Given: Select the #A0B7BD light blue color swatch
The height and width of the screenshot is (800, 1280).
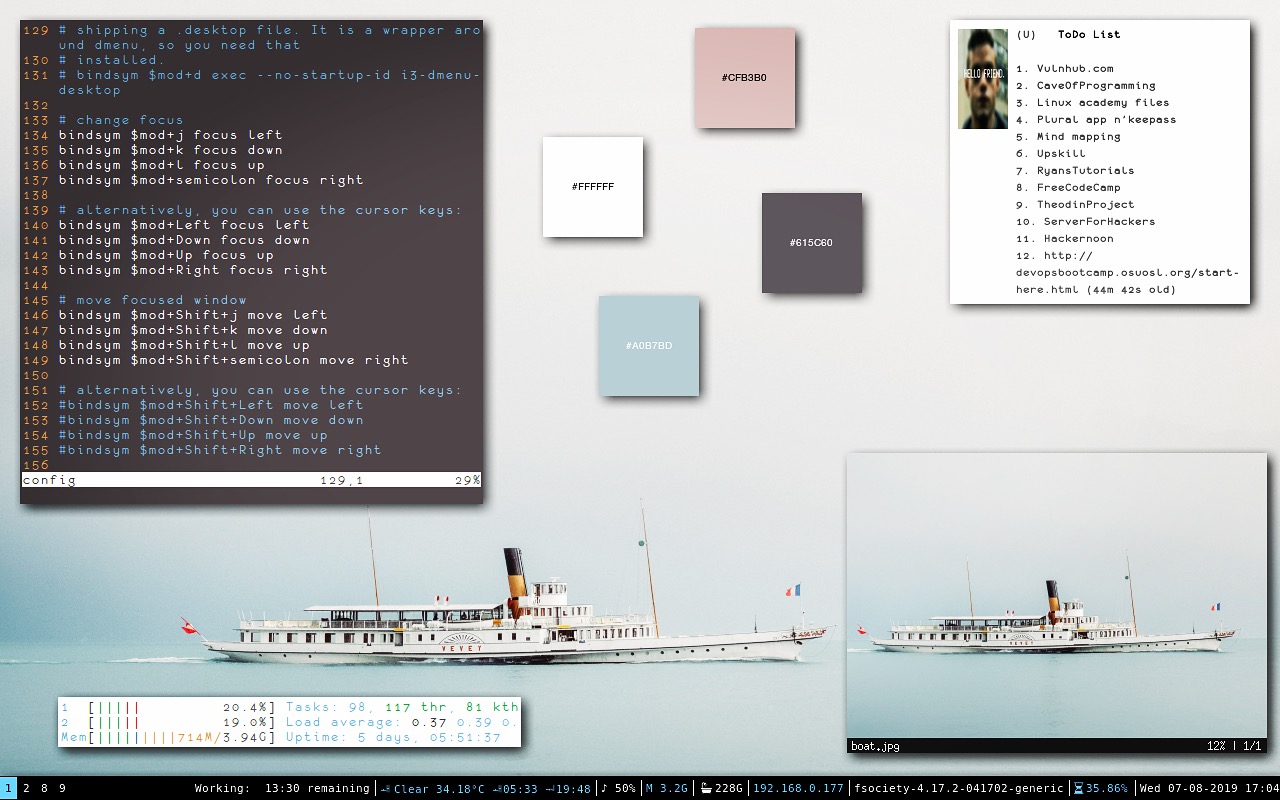Looking at the screenshot, I should click(649, 346).
